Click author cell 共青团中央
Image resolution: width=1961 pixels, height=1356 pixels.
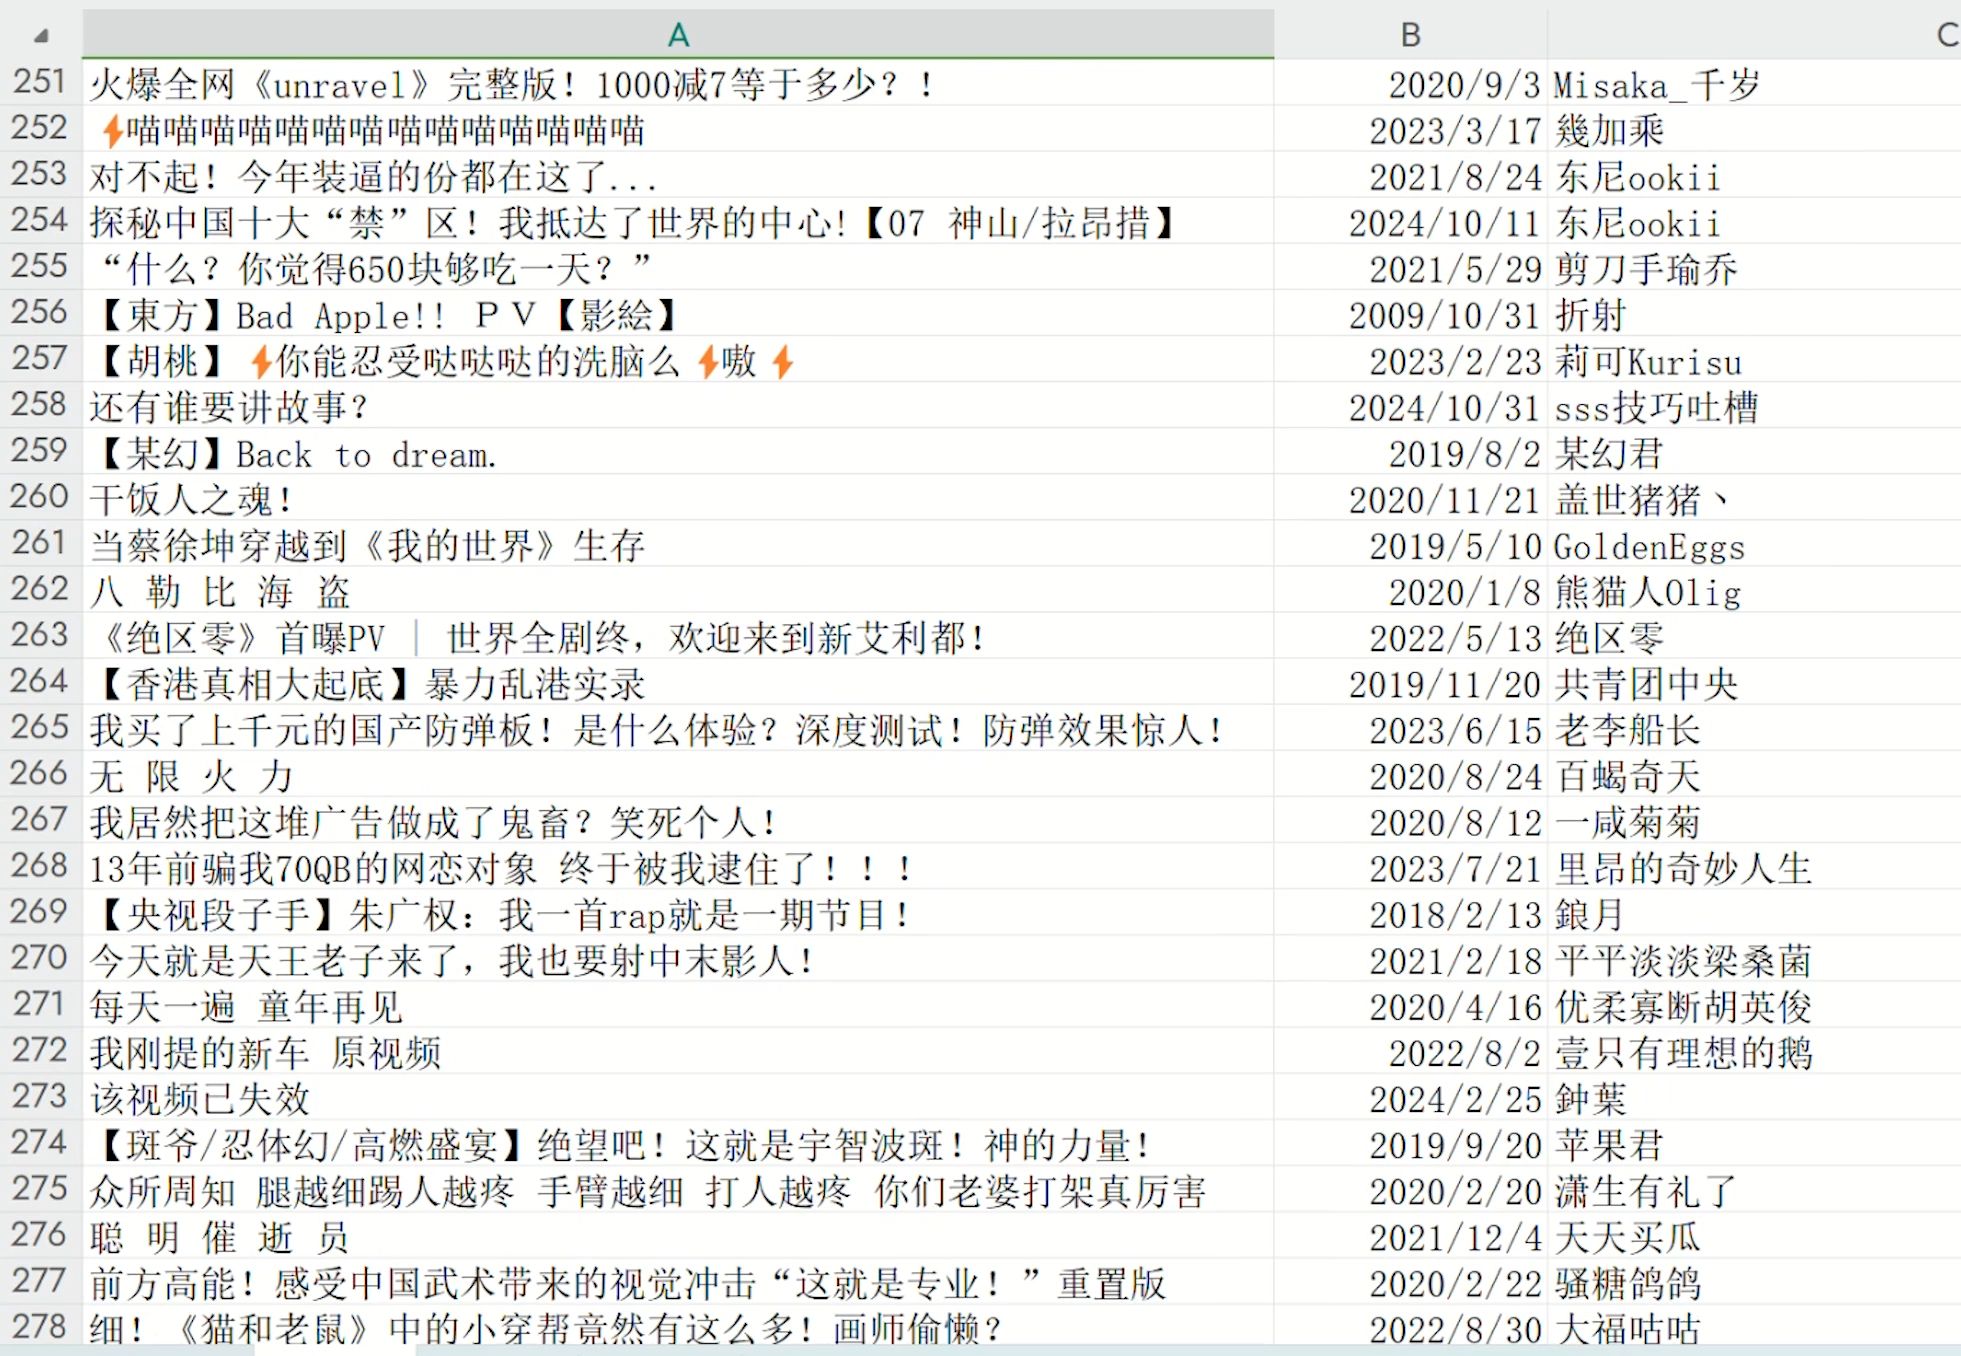[1754, 683]
